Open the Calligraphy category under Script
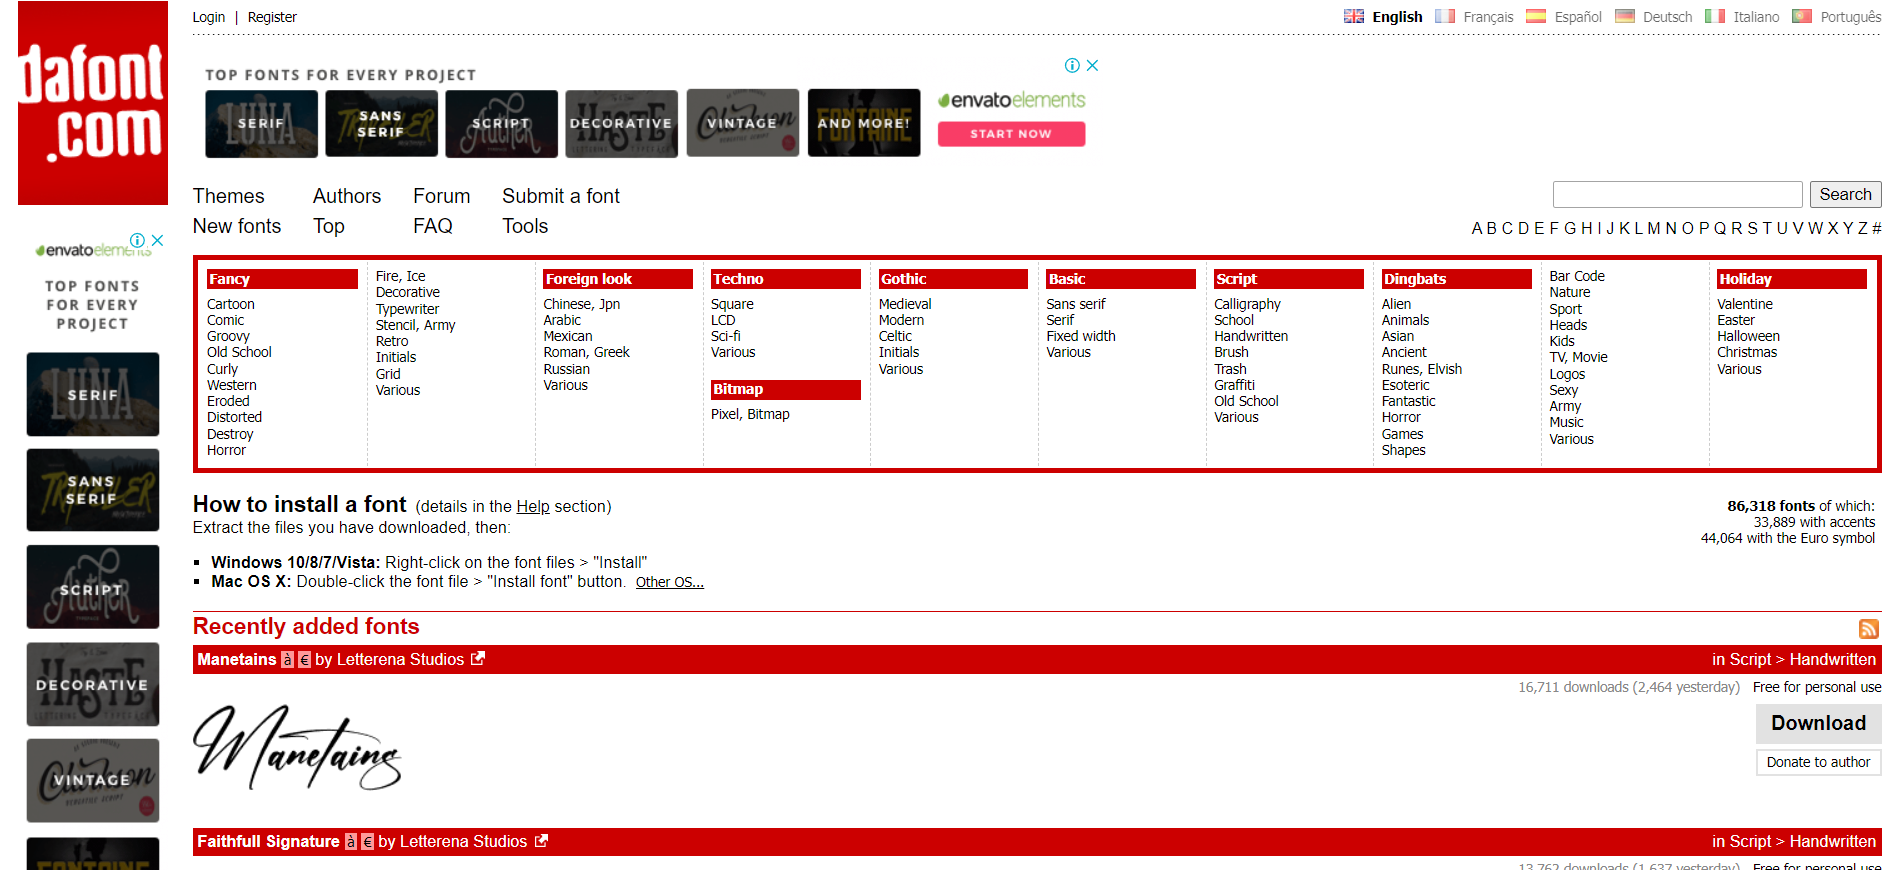 click(x=1246, y=304)
